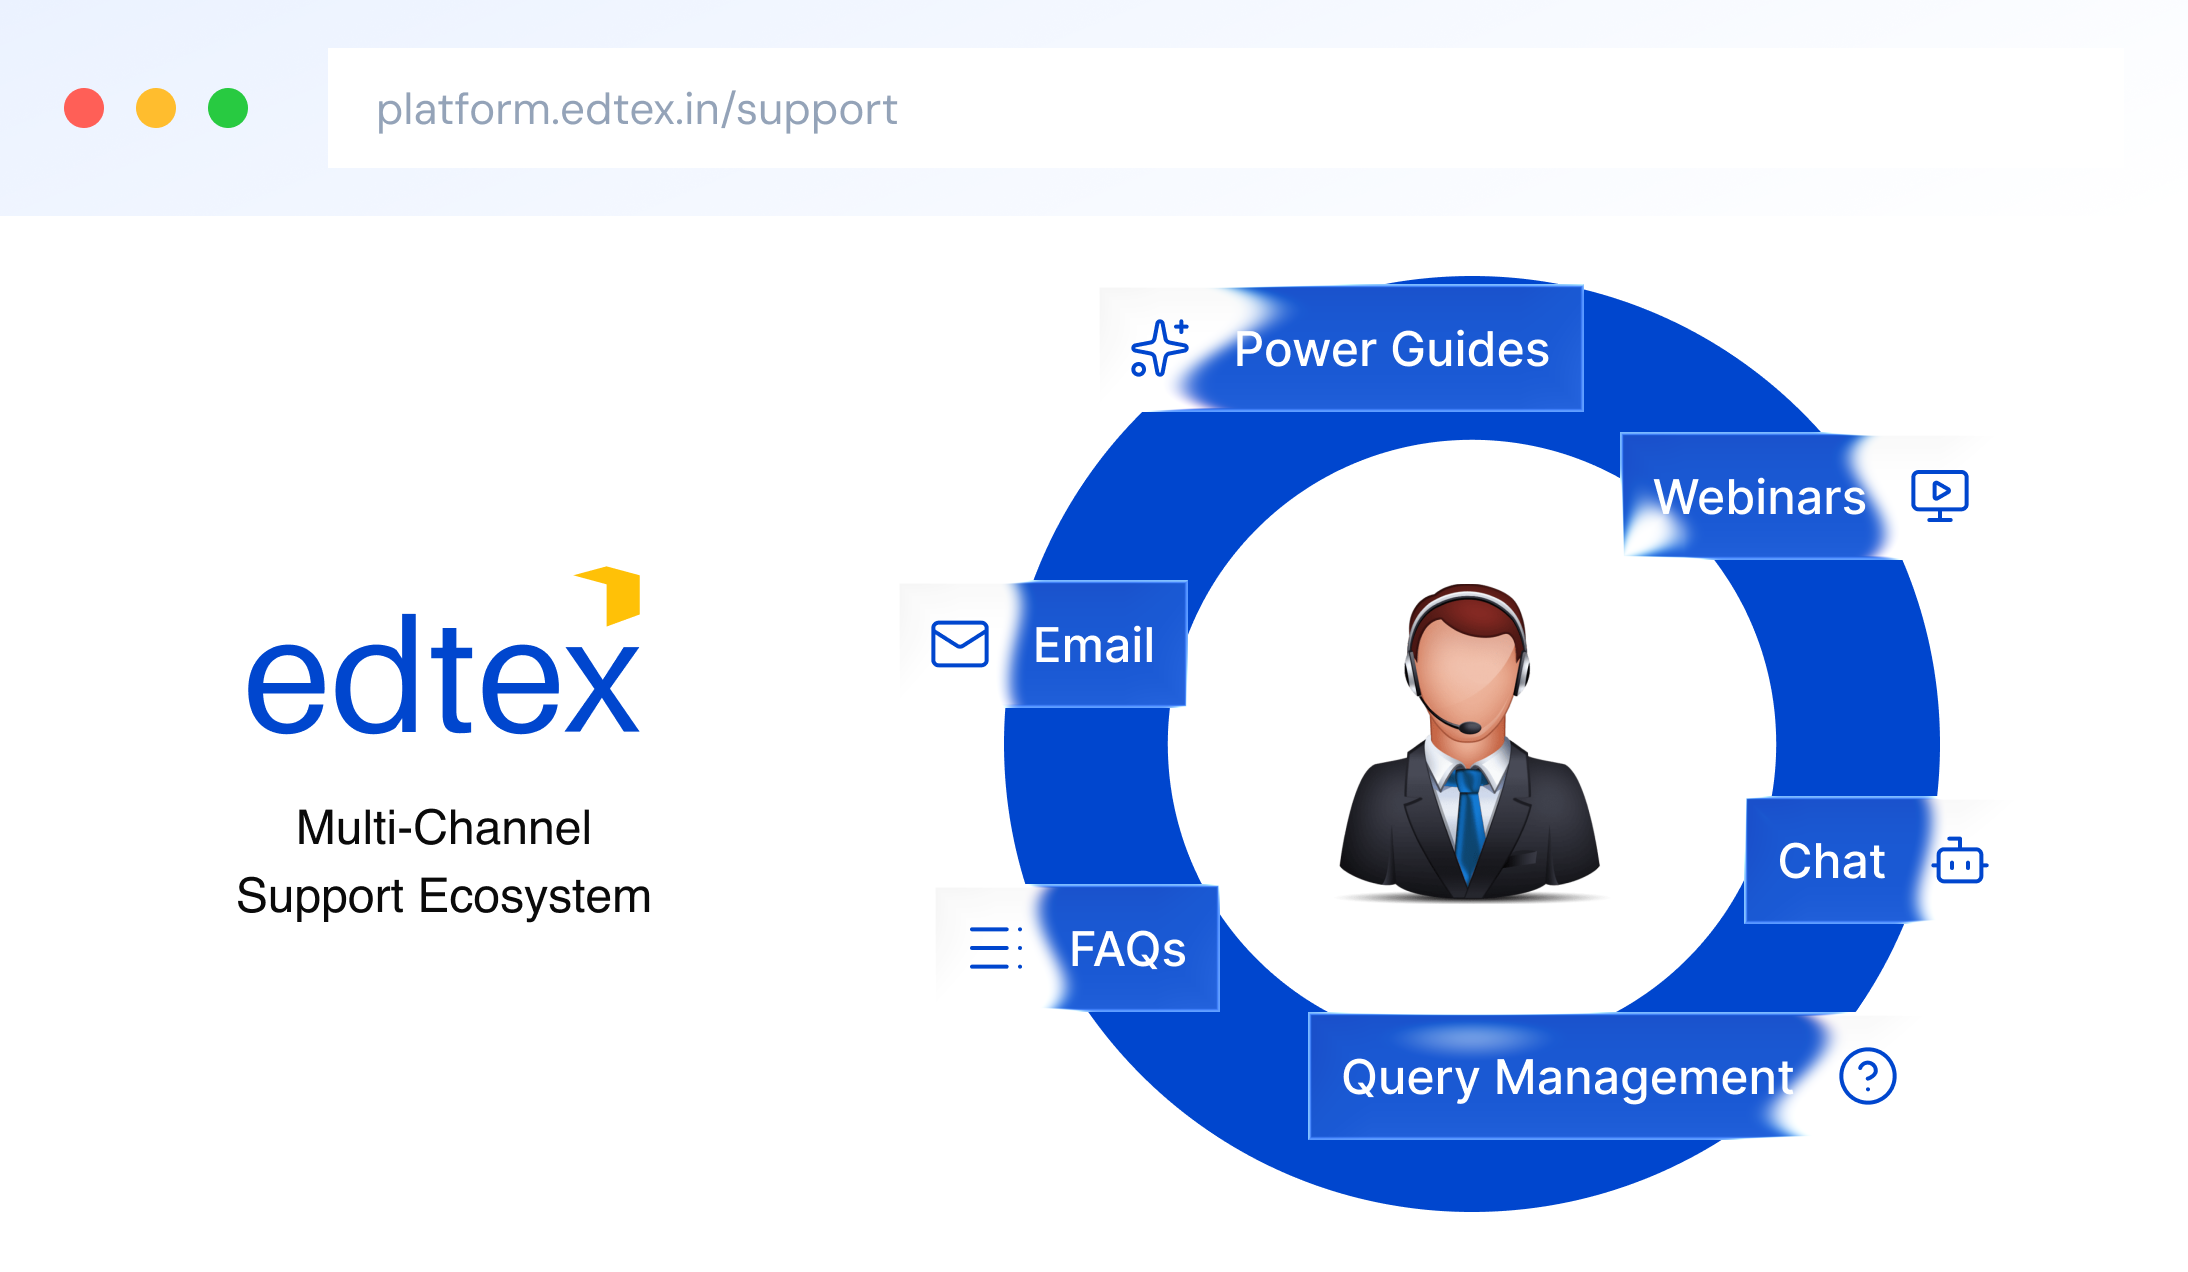The width and height of the screenshot is (2188, 1272).
Task: Click the FAQs list icon
Action: pos(995,948)
